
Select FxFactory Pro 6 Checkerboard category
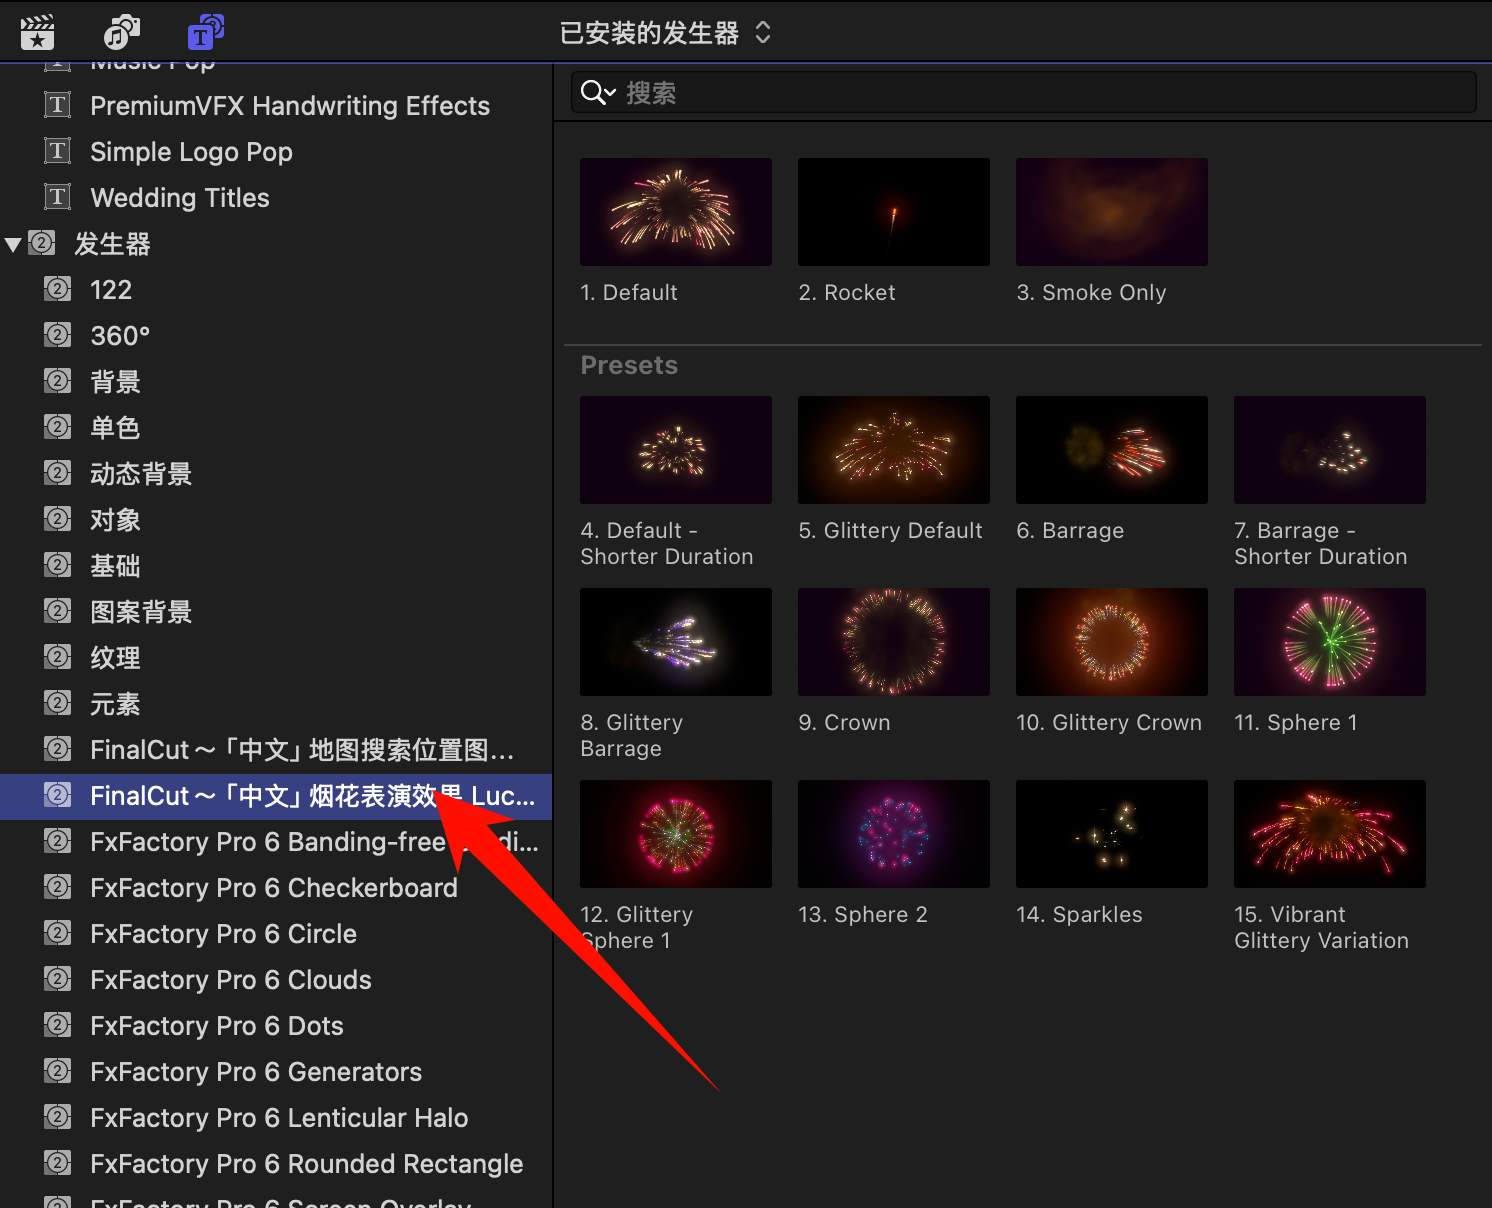click(273, 888)
